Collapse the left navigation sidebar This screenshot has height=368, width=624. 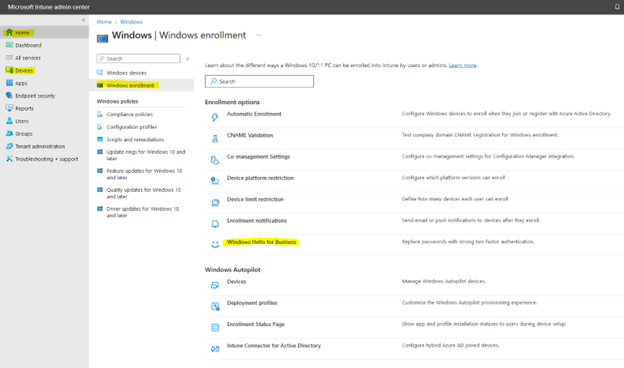click(x=83, y=20)
